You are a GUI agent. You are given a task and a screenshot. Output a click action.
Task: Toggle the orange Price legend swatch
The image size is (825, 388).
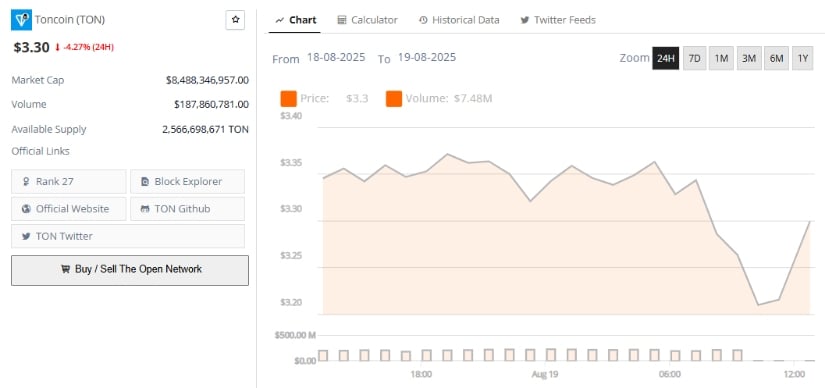(x=289, y=98)
